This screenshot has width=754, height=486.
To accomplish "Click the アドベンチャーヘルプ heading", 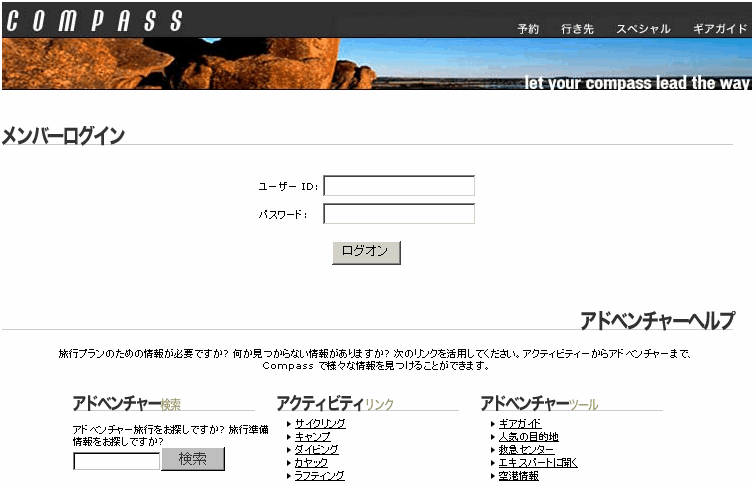I will pos(657,320).
